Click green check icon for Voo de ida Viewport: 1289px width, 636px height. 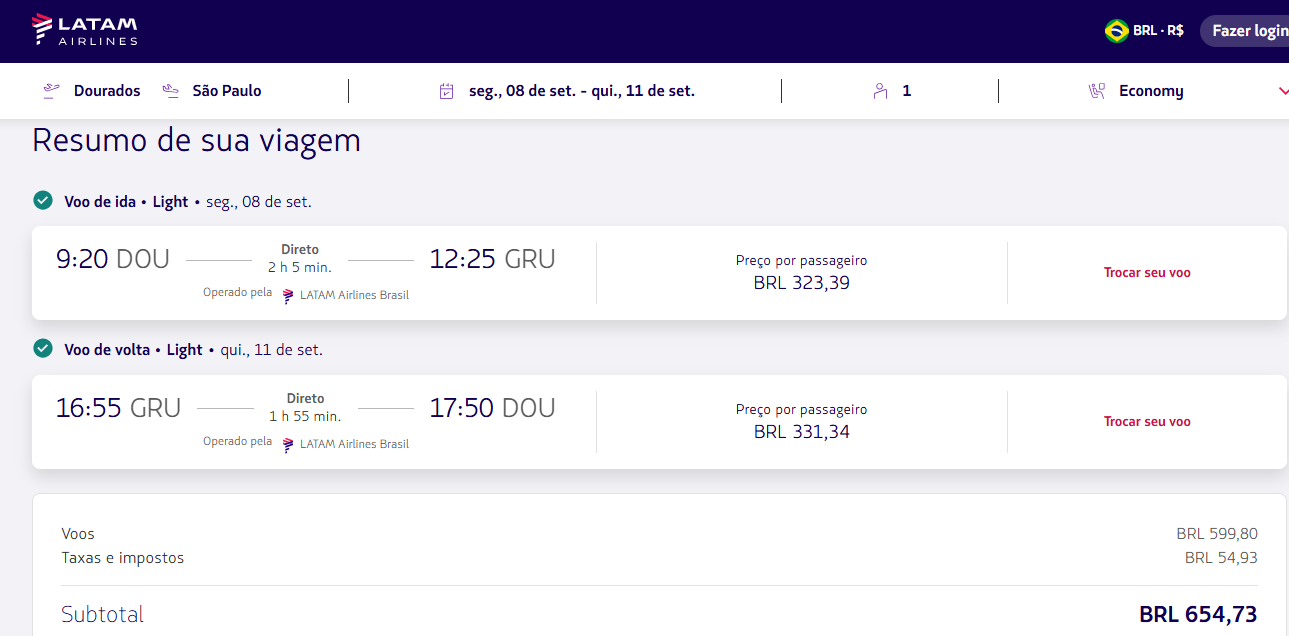43,200
